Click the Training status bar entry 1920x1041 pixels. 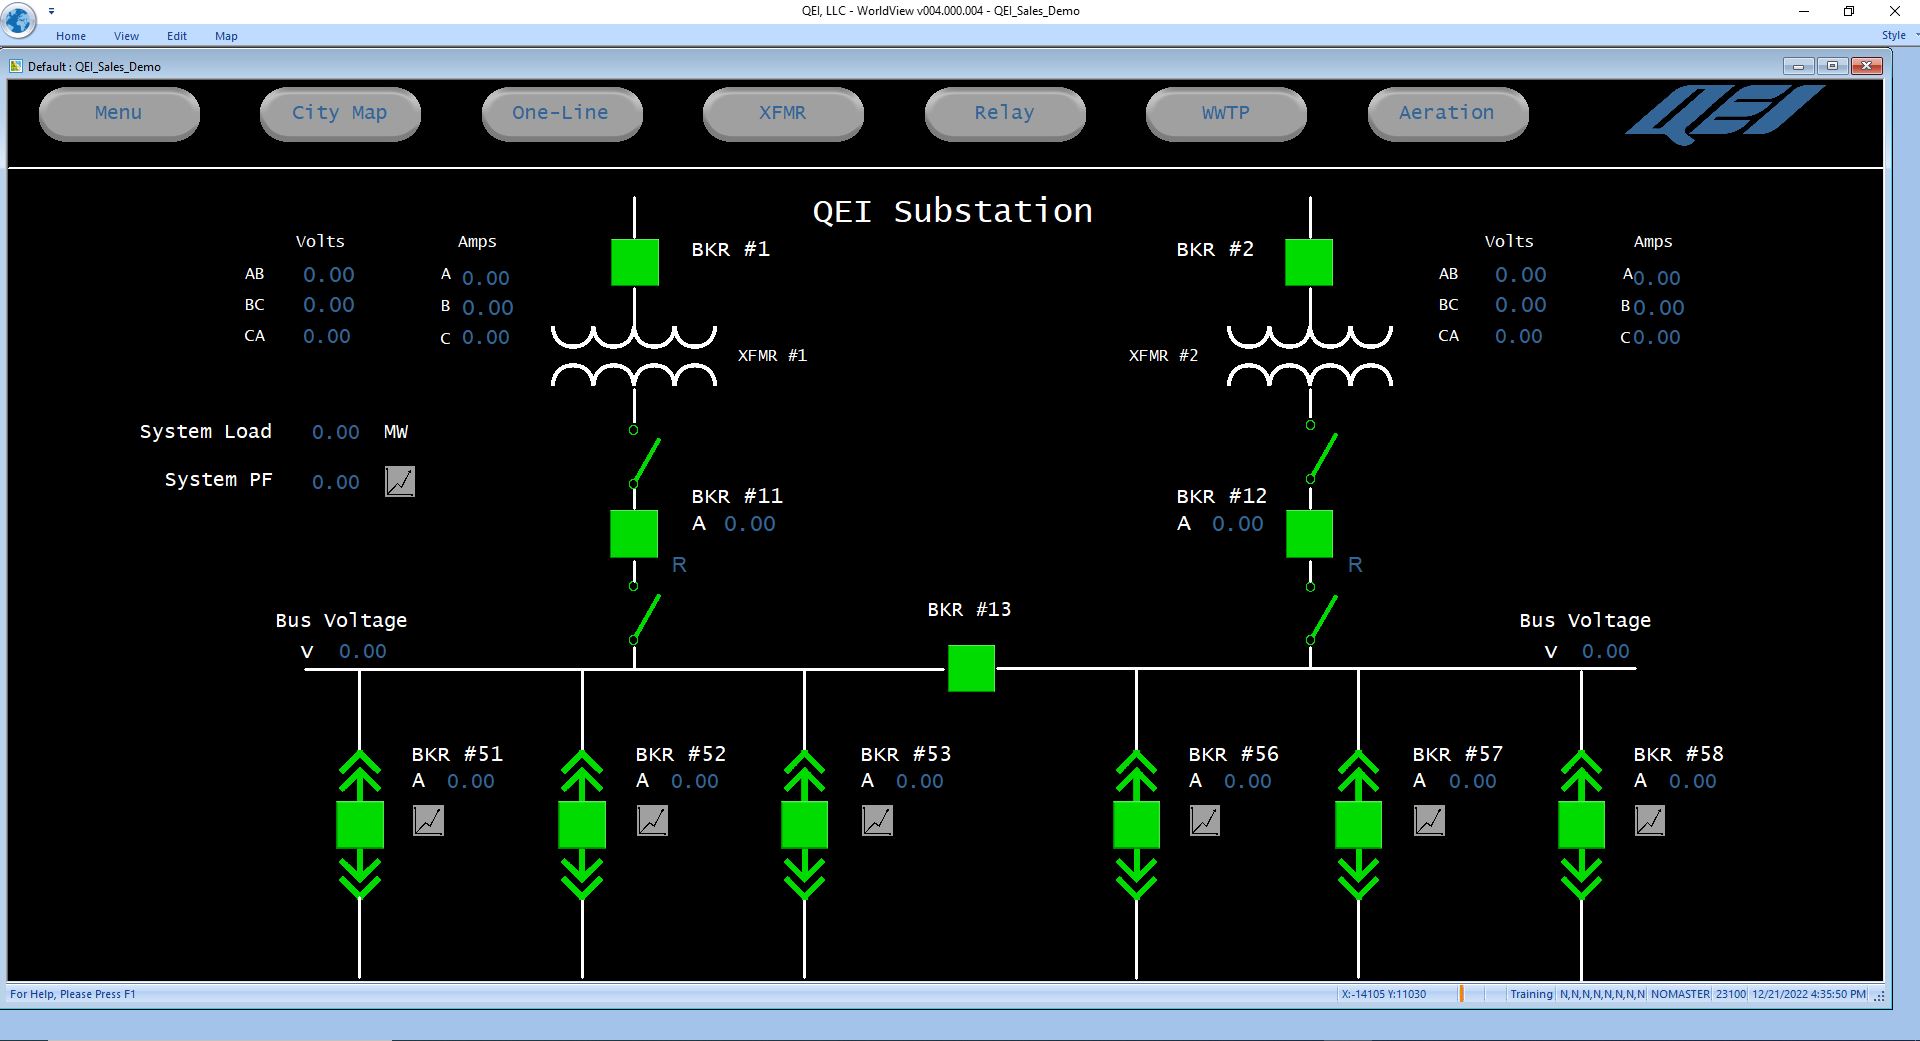coord(1531,994)
